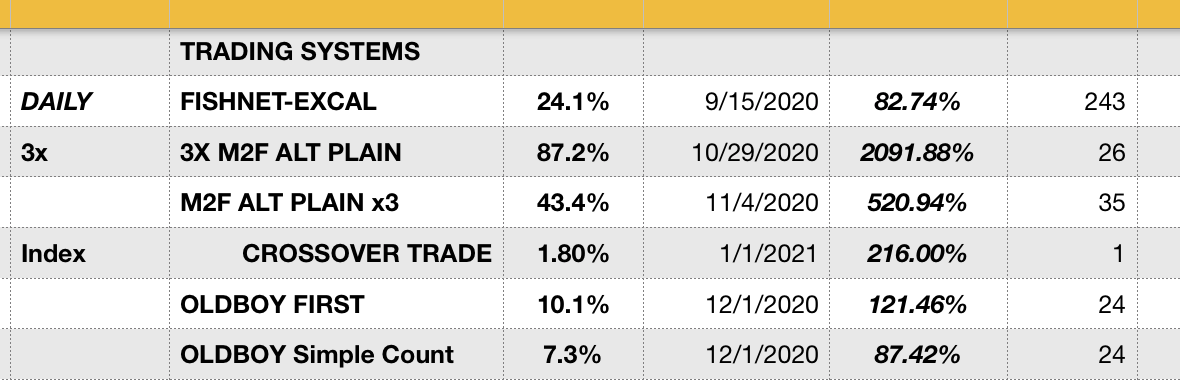The width and height of the screenshot is (1180, 380).
Task: Click the Index label cell
Action: point(85,254)
